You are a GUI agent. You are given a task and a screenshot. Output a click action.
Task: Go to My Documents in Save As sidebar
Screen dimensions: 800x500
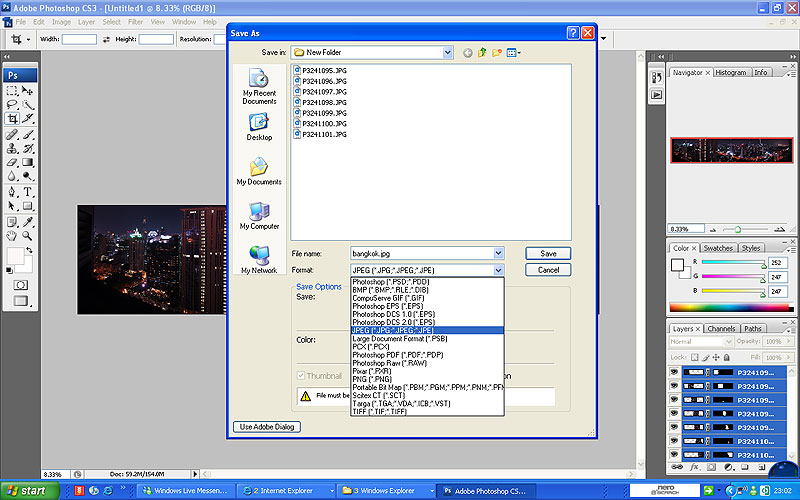pyautogui.click(x=259, y=172)
